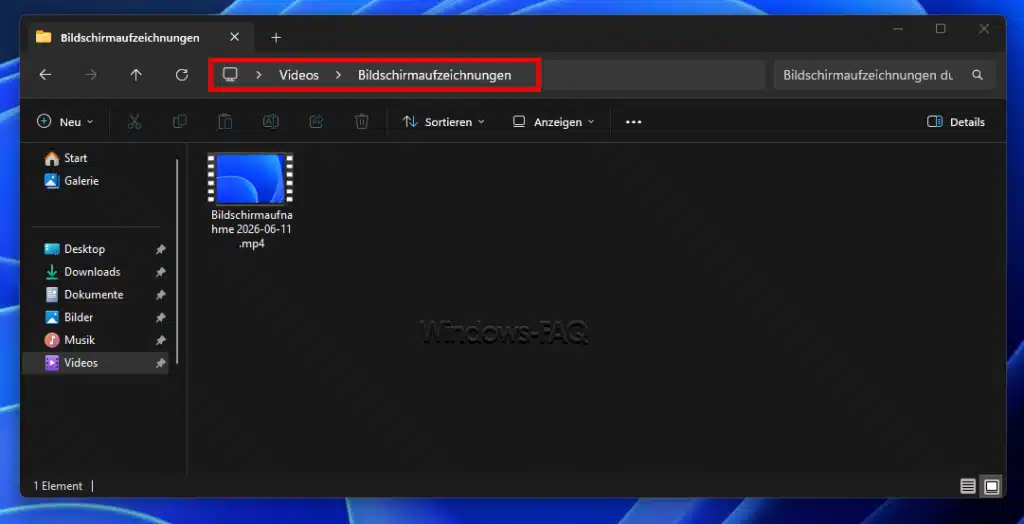Click the 1 Element status text
Screen dimensions: 1024x524
tap(57, 486)
